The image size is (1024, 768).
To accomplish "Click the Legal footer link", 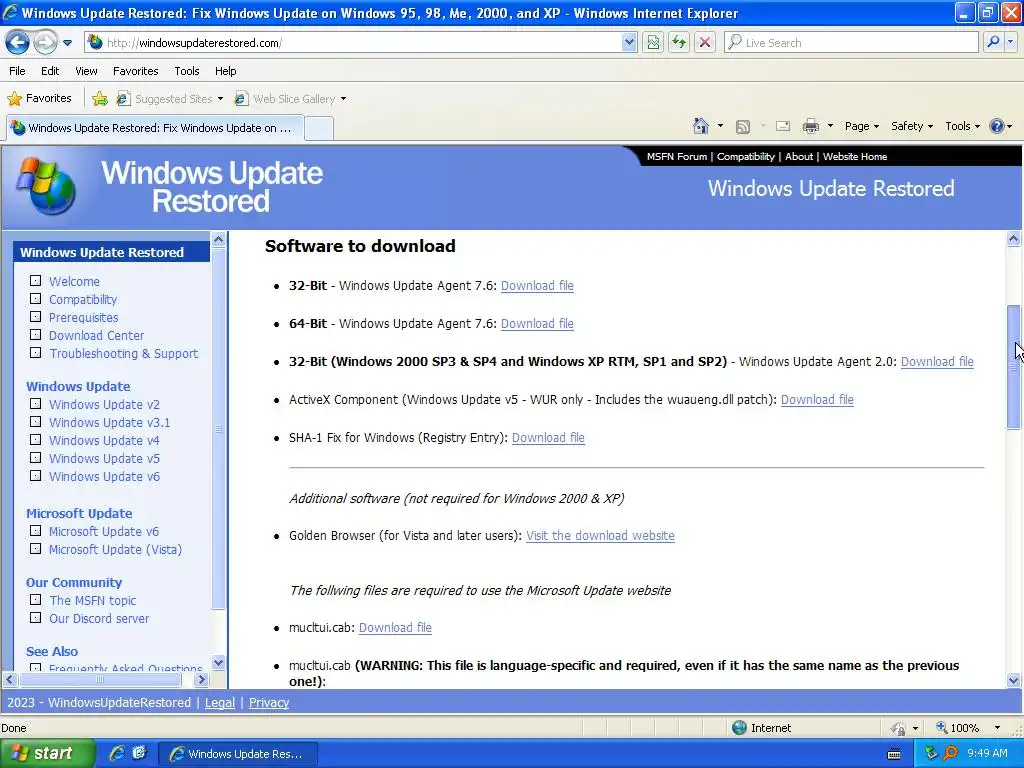I will tap(219, 703).
